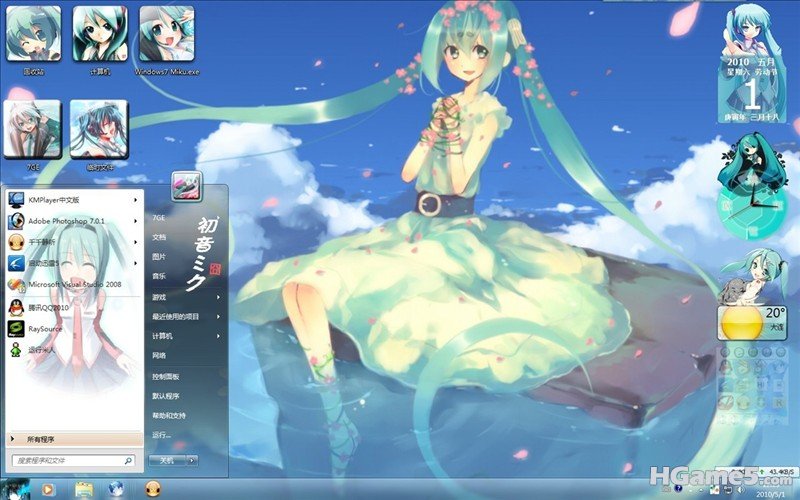
Task: Expand the 游戏 submenu arrow
Action: tap(218, 297)
